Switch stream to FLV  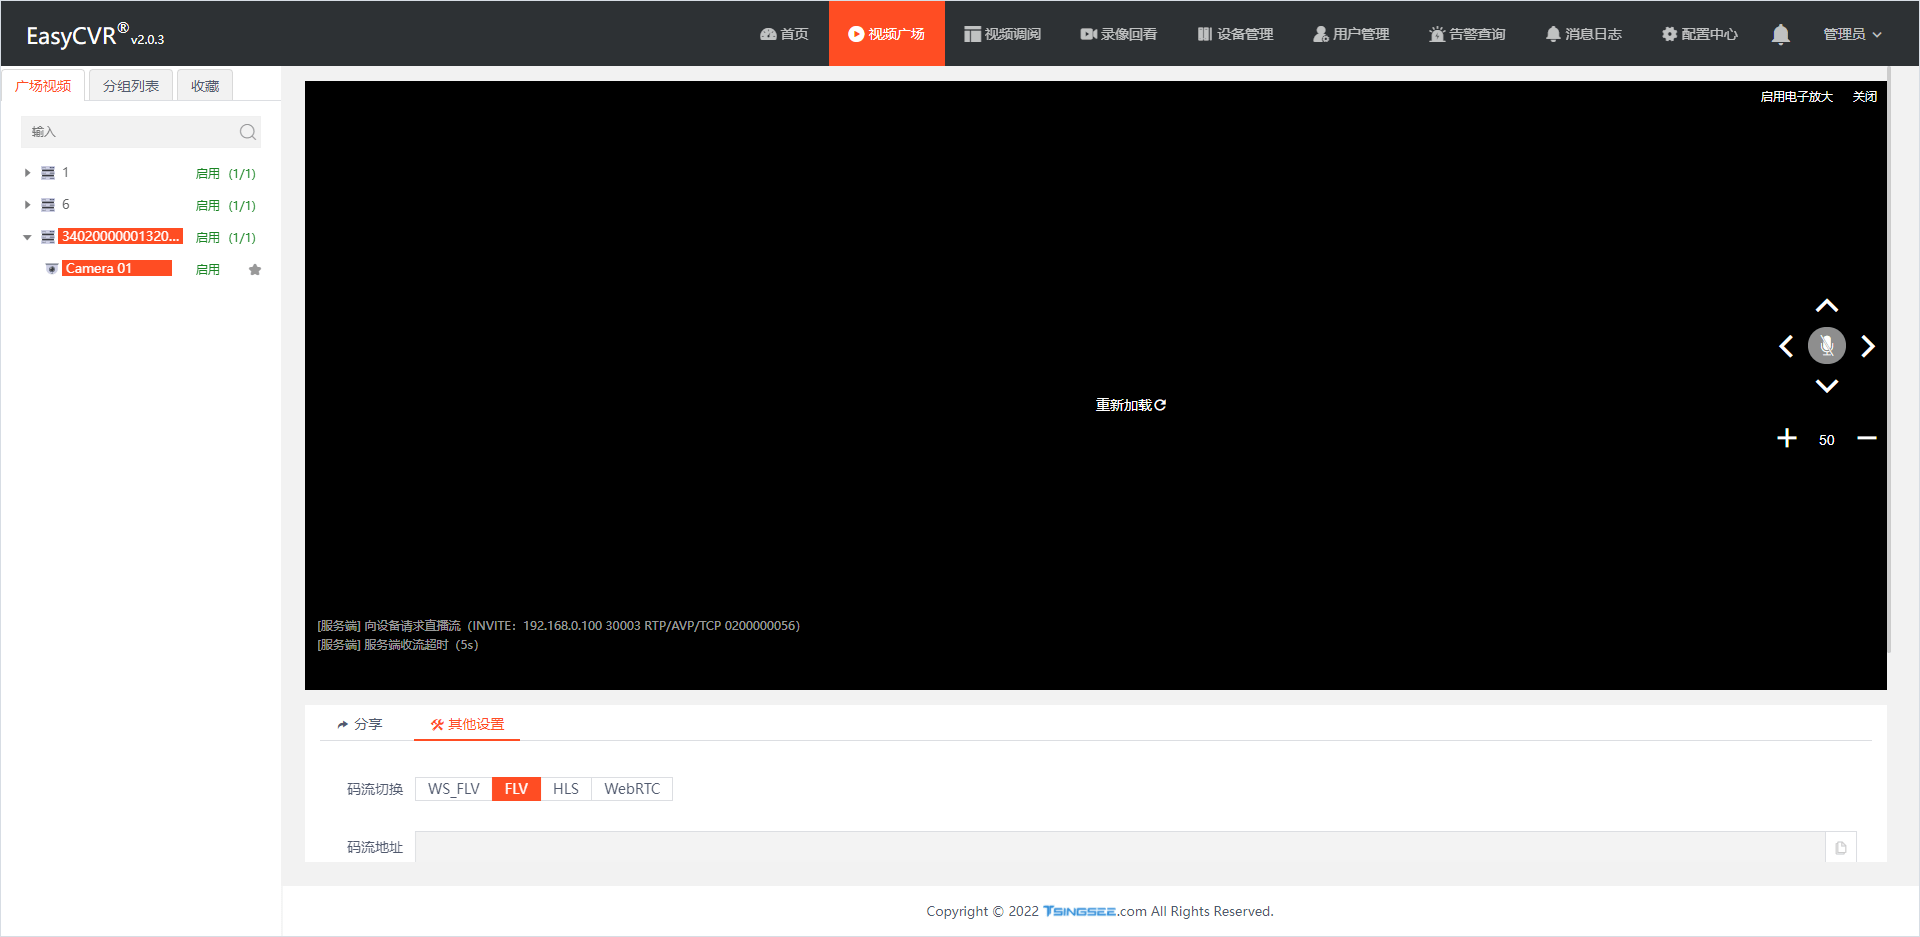click(x=516, y=789)
